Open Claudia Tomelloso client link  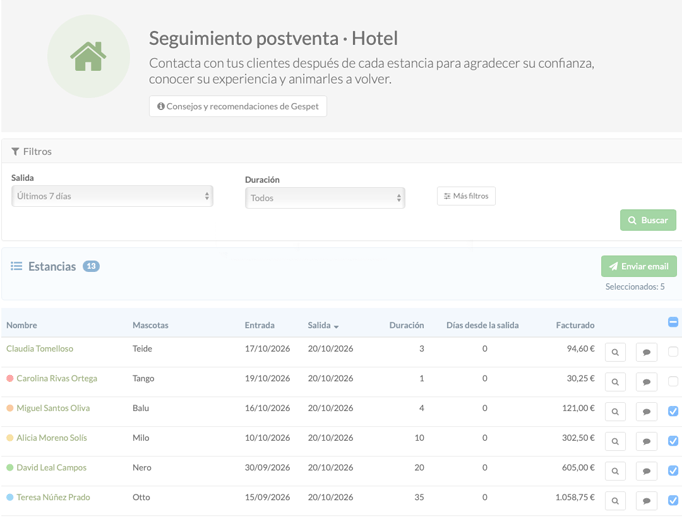(x=40, y=349)
